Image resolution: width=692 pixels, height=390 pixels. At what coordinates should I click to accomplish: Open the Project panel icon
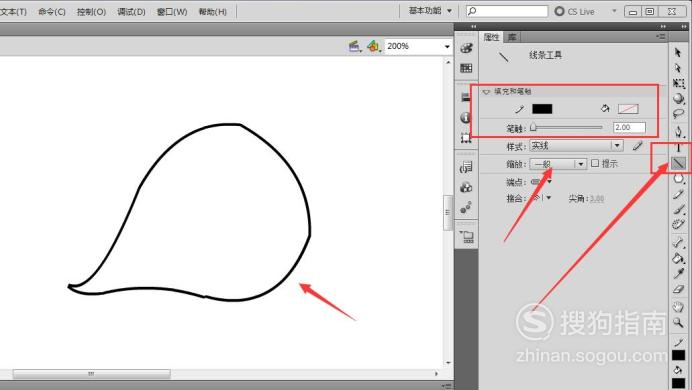(x=467, y=237)
